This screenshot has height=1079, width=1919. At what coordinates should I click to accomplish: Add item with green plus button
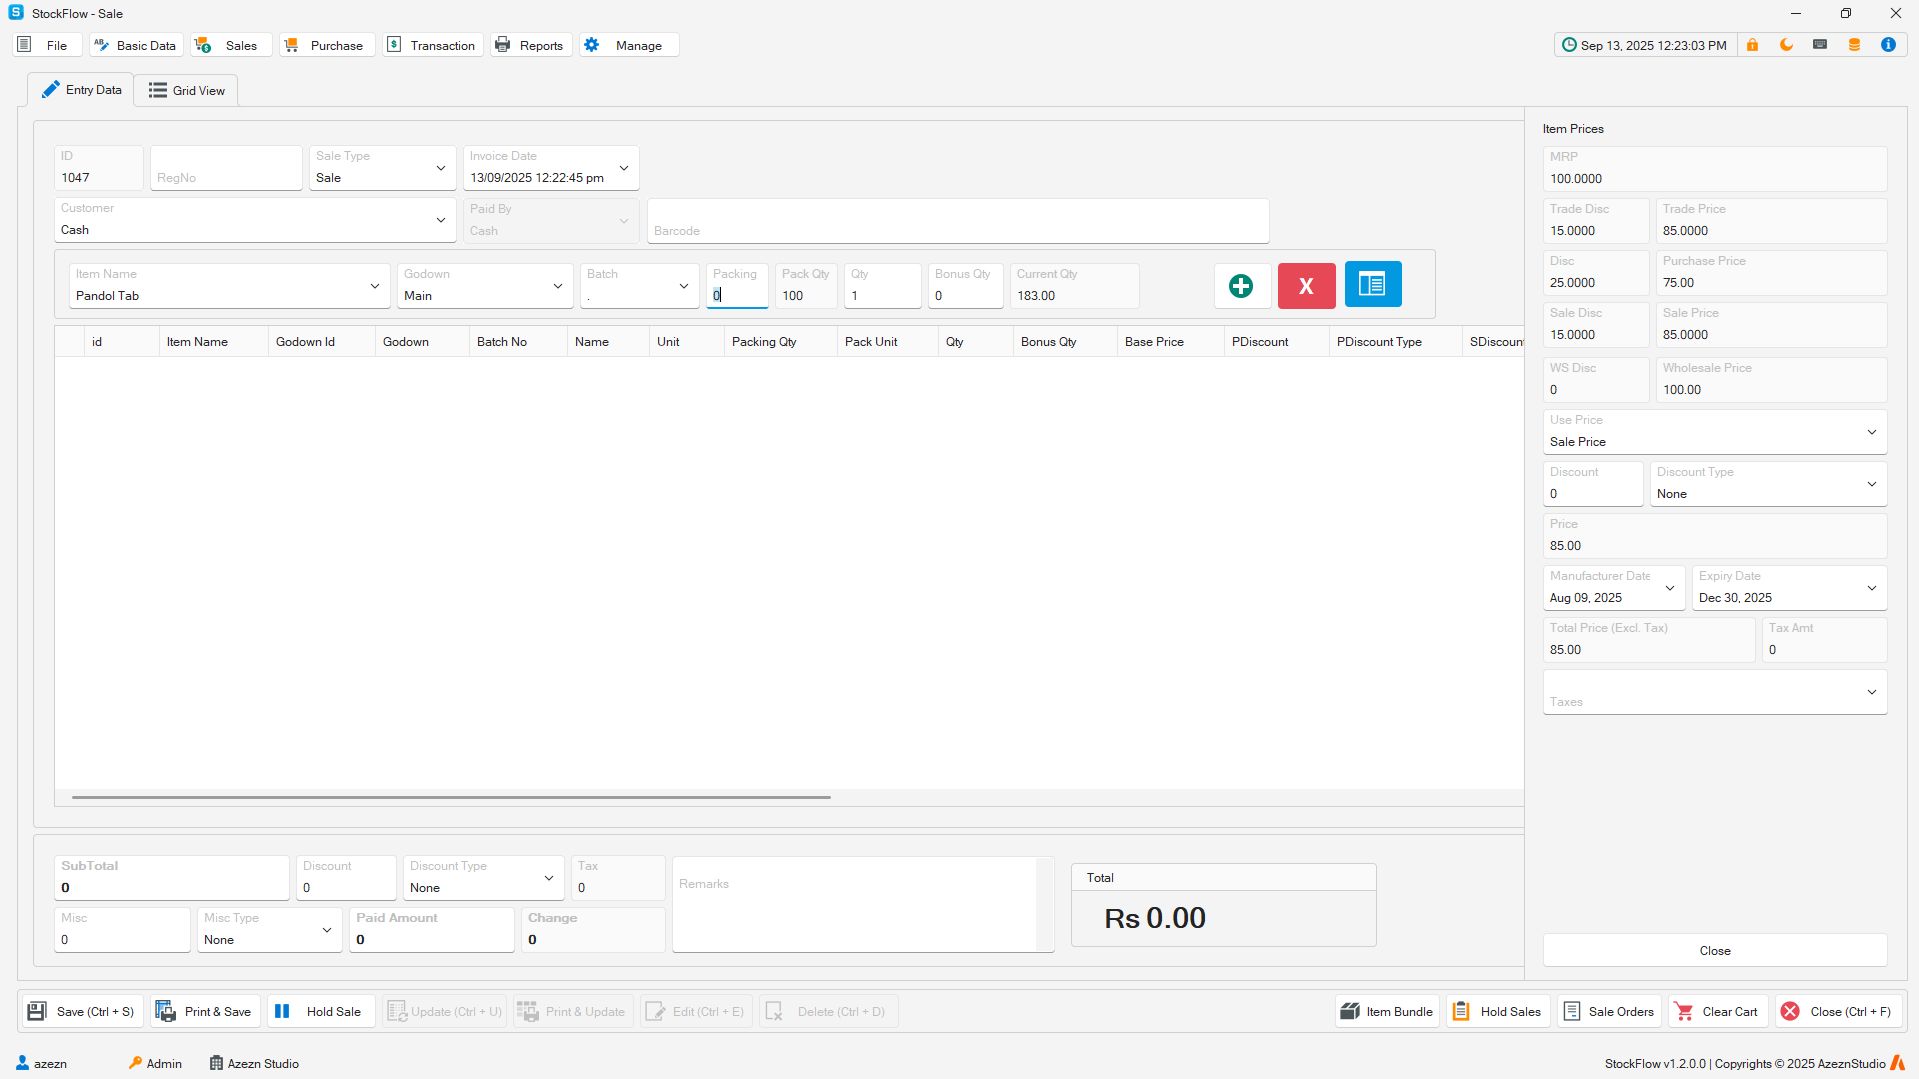click(1241, 286)
